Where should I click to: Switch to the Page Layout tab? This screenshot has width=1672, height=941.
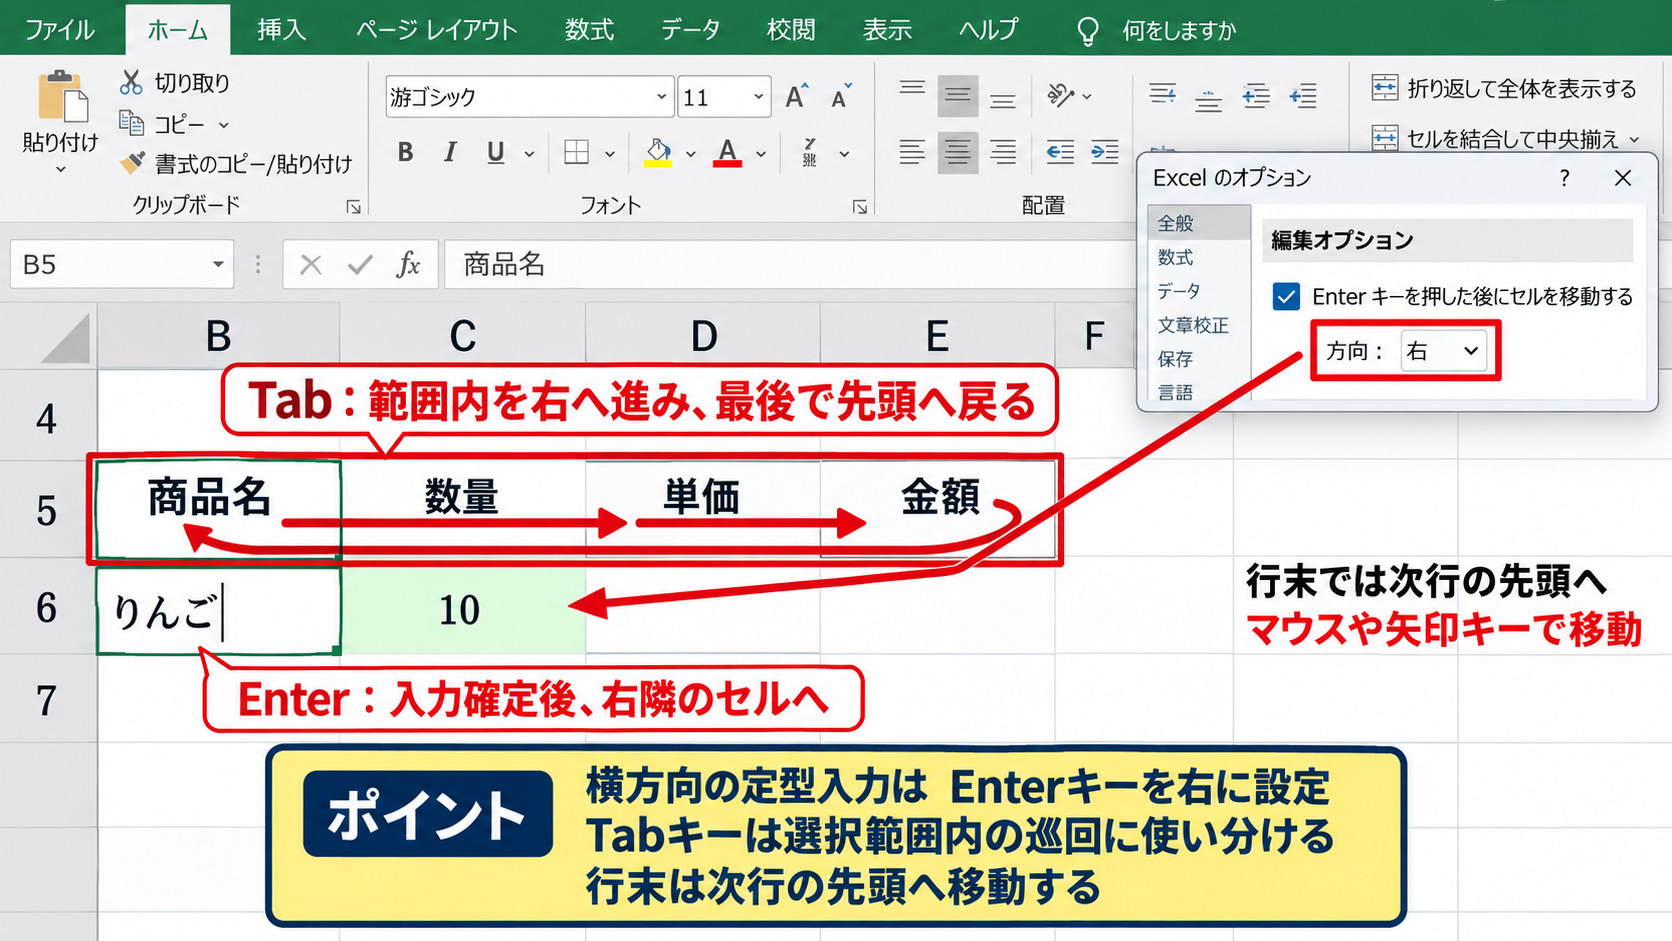[x=436, y=30]
